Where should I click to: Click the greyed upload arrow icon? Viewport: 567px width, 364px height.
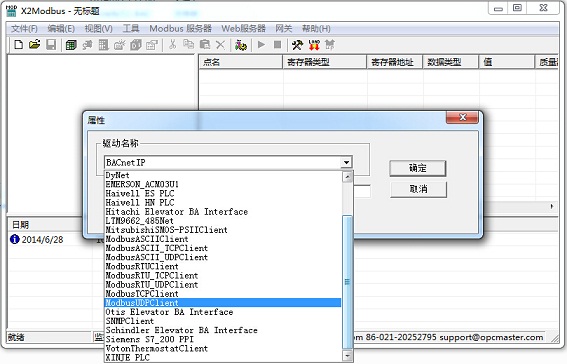[329, 45]
